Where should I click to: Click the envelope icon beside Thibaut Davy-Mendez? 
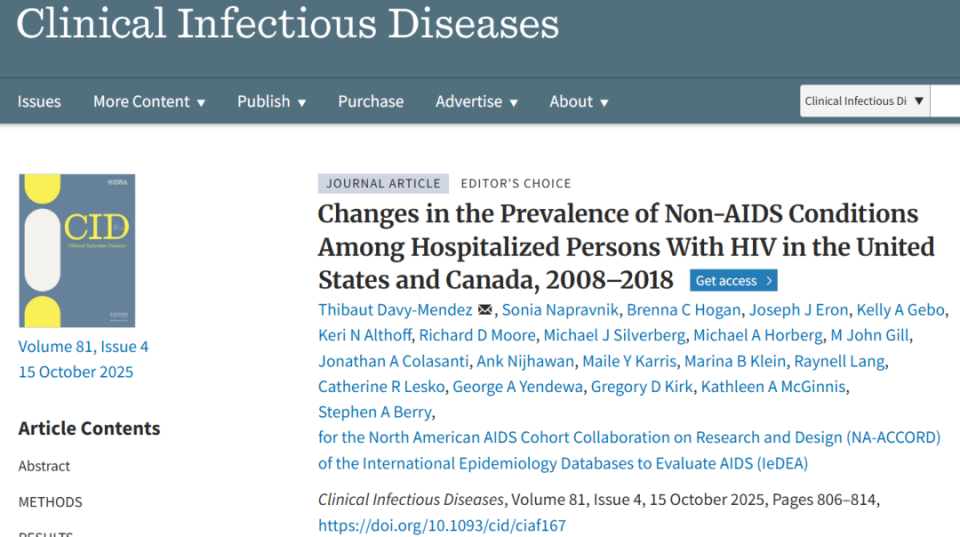pos(485,309)
